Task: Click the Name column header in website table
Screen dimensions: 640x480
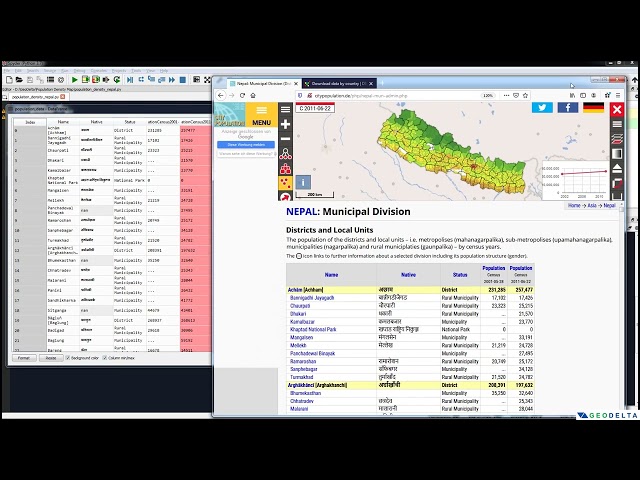Action: pos(331,275)
